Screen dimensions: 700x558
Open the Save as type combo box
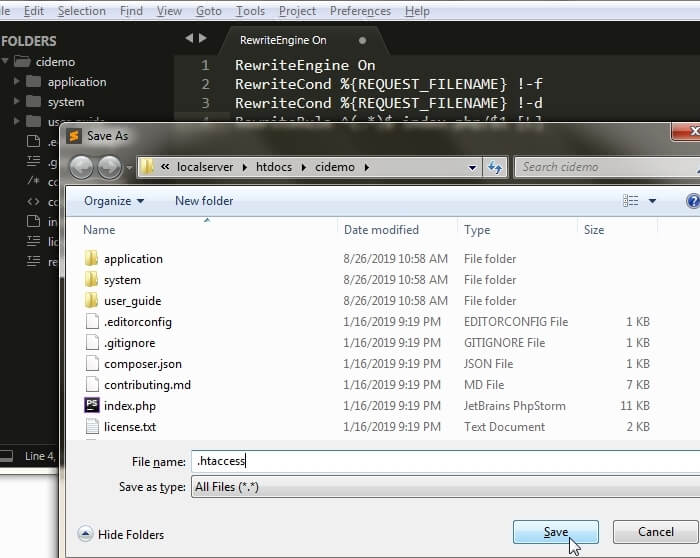point(446,487)
